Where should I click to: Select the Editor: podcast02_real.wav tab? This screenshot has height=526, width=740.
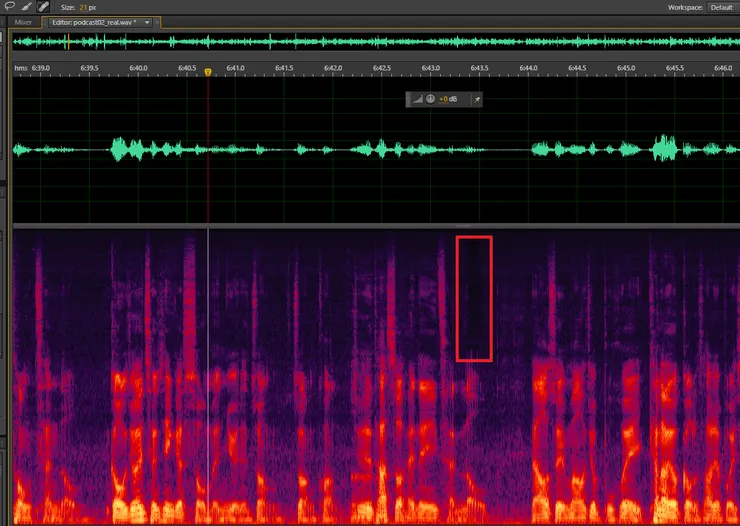[94, 22]
